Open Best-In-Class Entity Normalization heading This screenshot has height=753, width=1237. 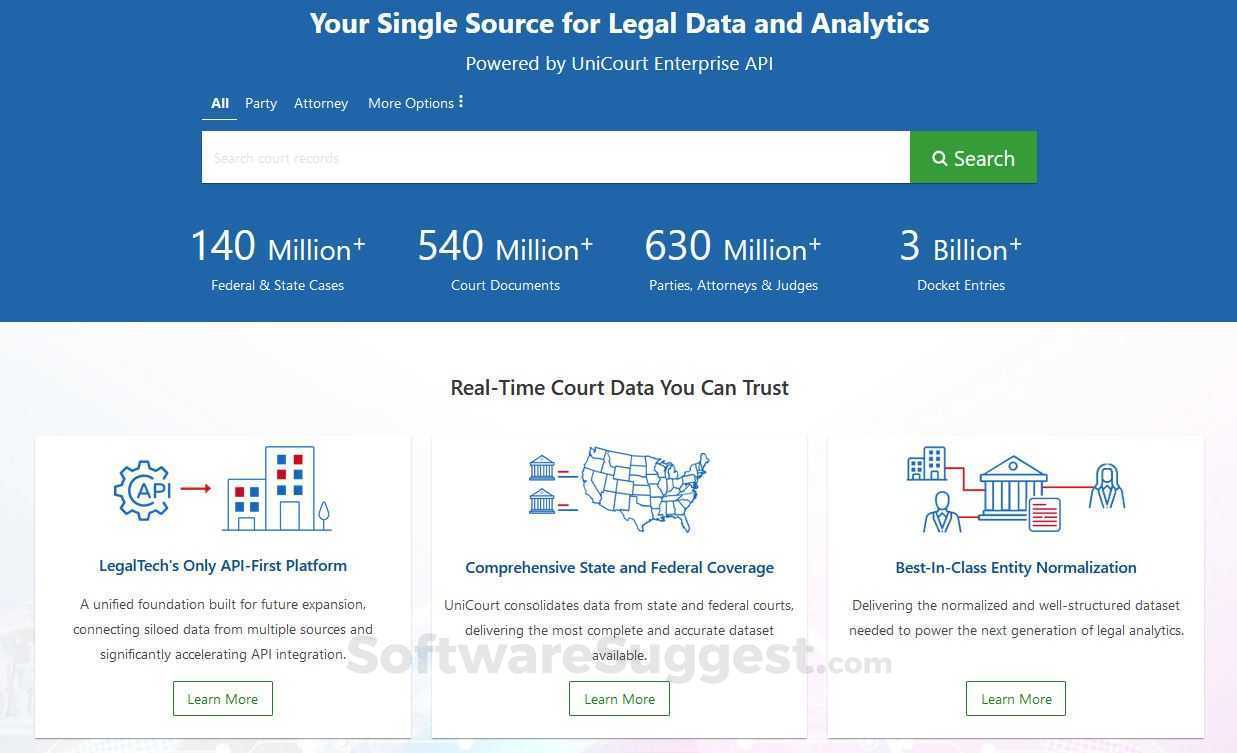click(x=1016, y=567)
